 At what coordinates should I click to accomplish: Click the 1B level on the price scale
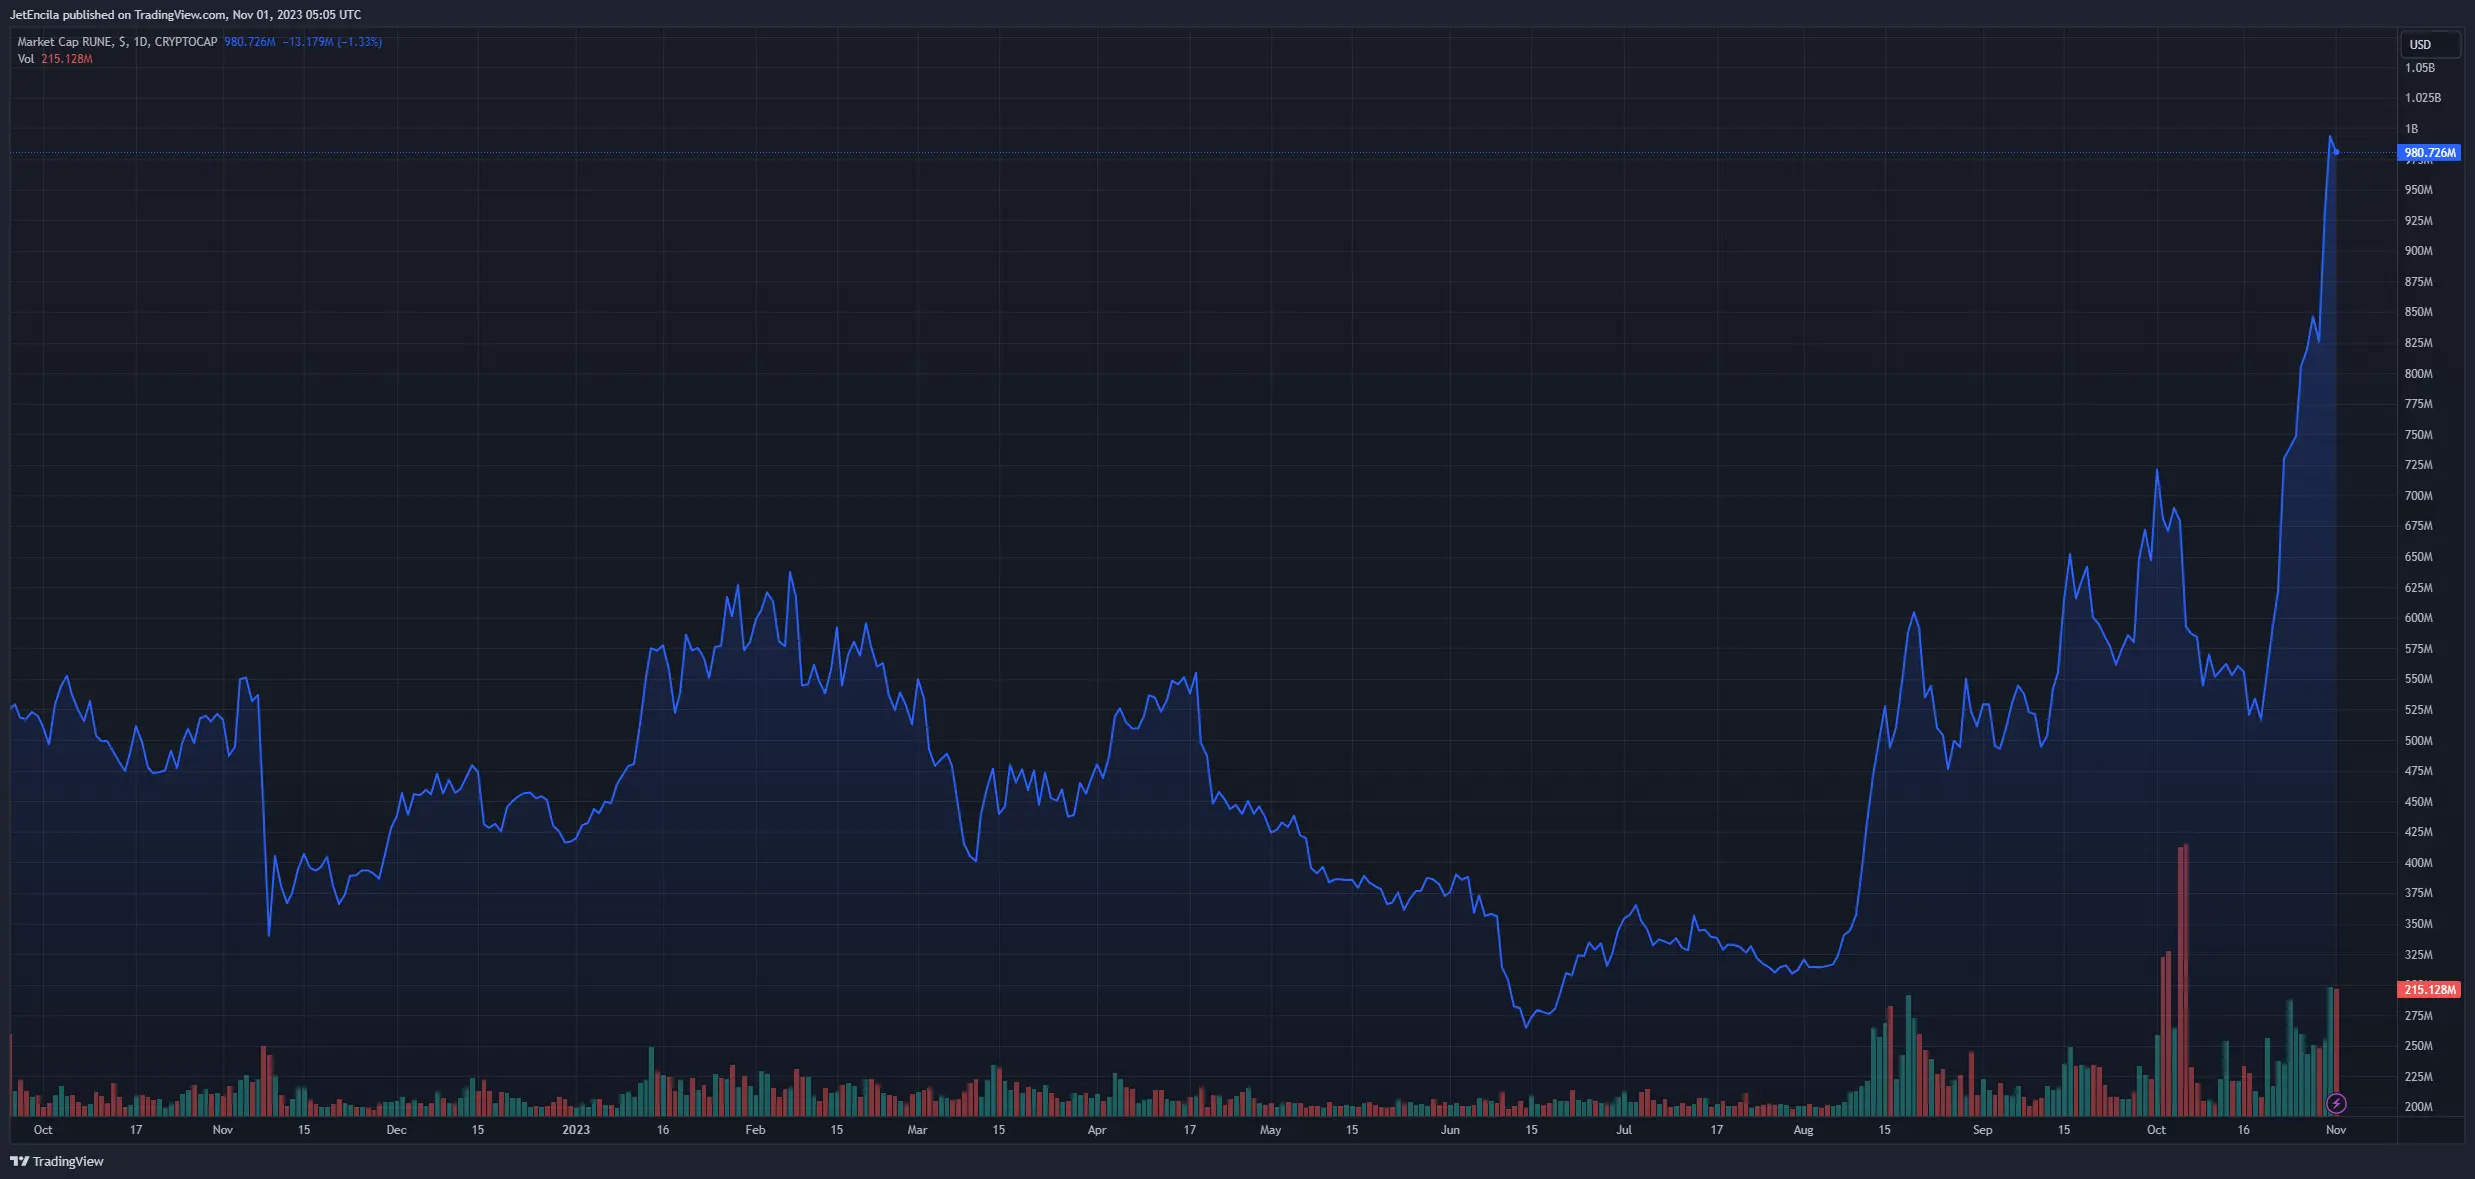click(2411, 129)
